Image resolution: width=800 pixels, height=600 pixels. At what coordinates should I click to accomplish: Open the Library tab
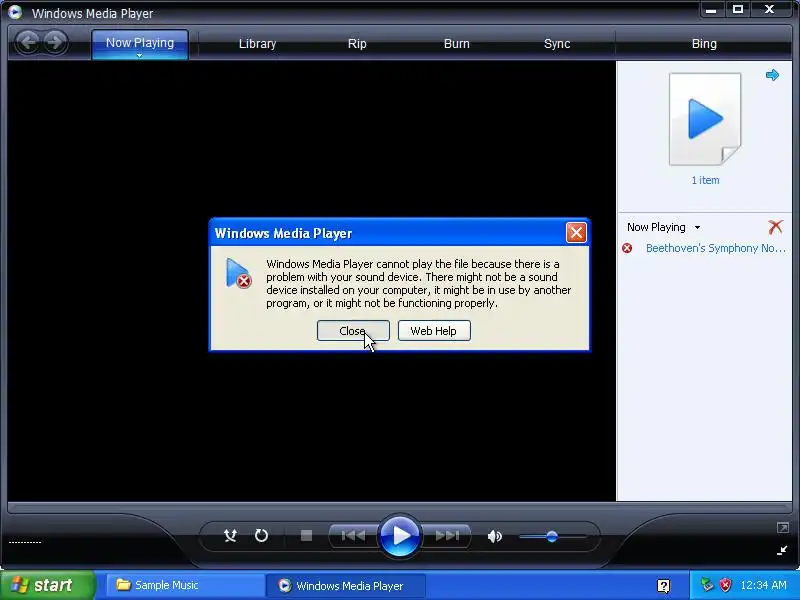coord(257,44)
